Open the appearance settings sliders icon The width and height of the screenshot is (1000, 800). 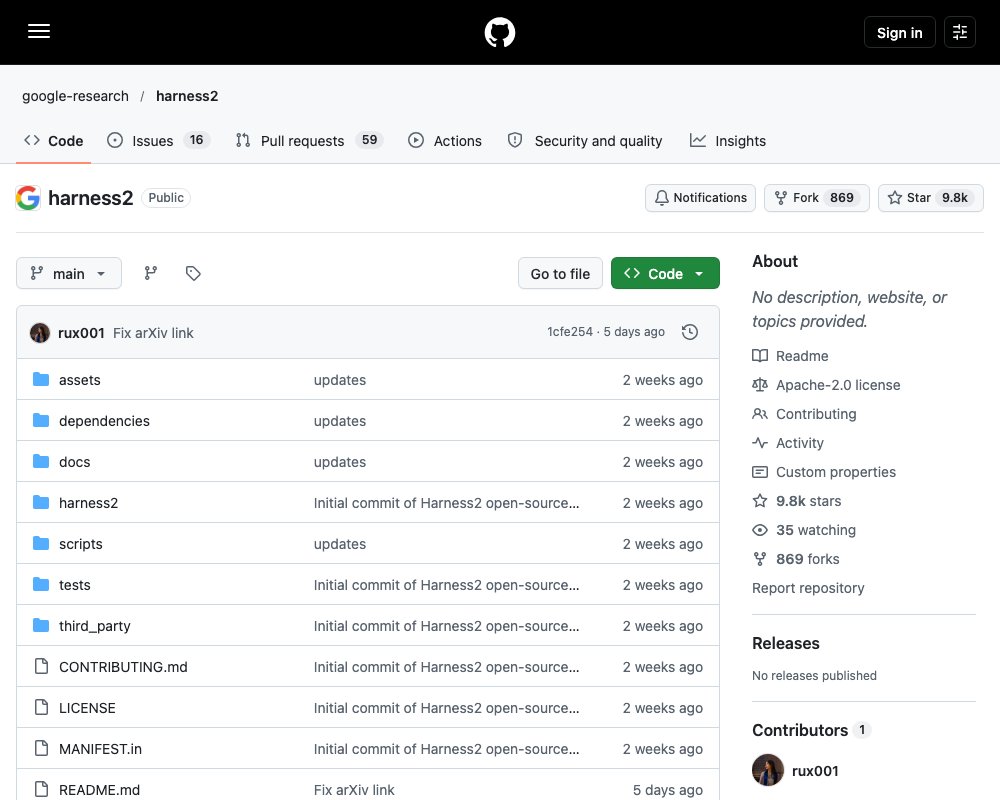coord(959,32)
